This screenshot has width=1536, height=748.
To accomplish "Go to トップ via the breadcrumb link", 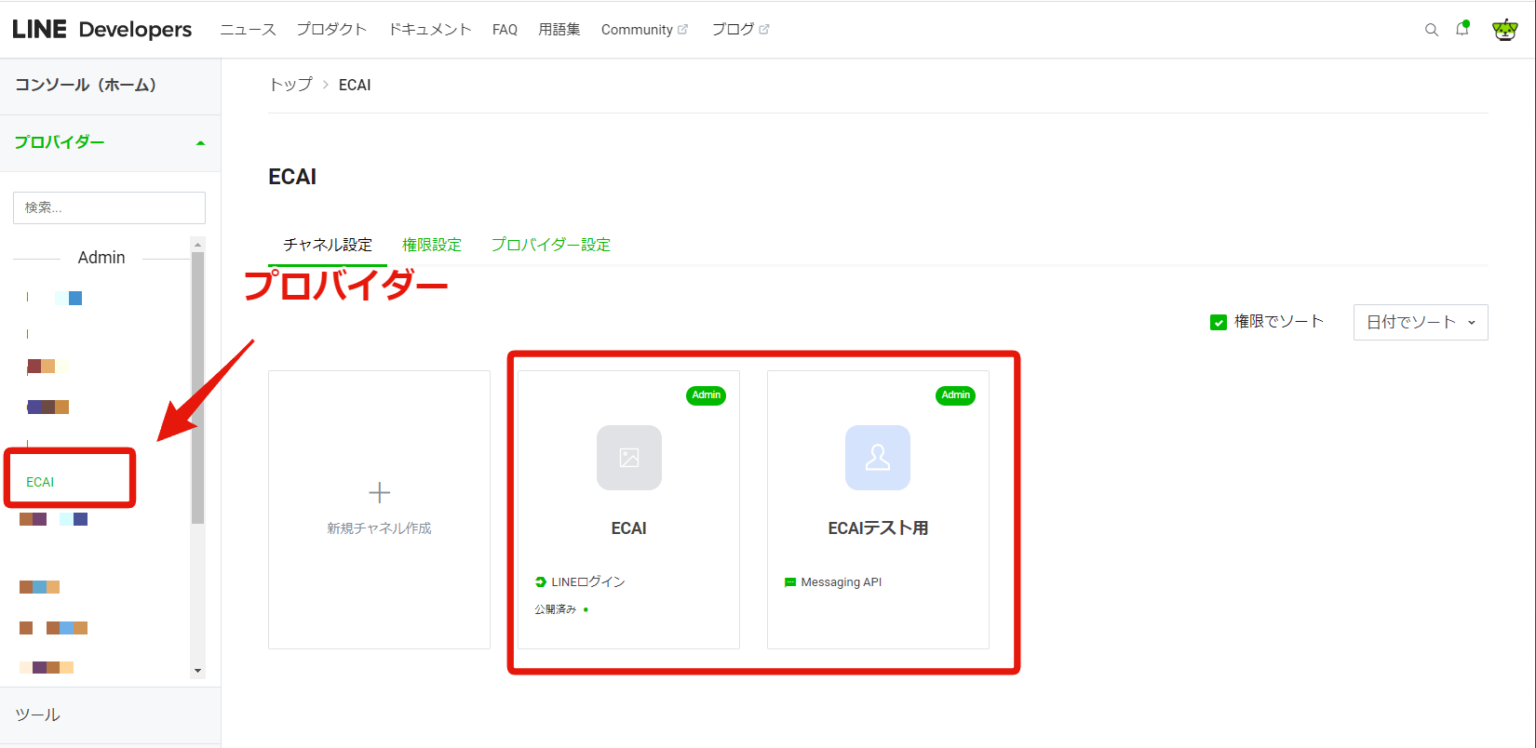I will pos(289,84).
